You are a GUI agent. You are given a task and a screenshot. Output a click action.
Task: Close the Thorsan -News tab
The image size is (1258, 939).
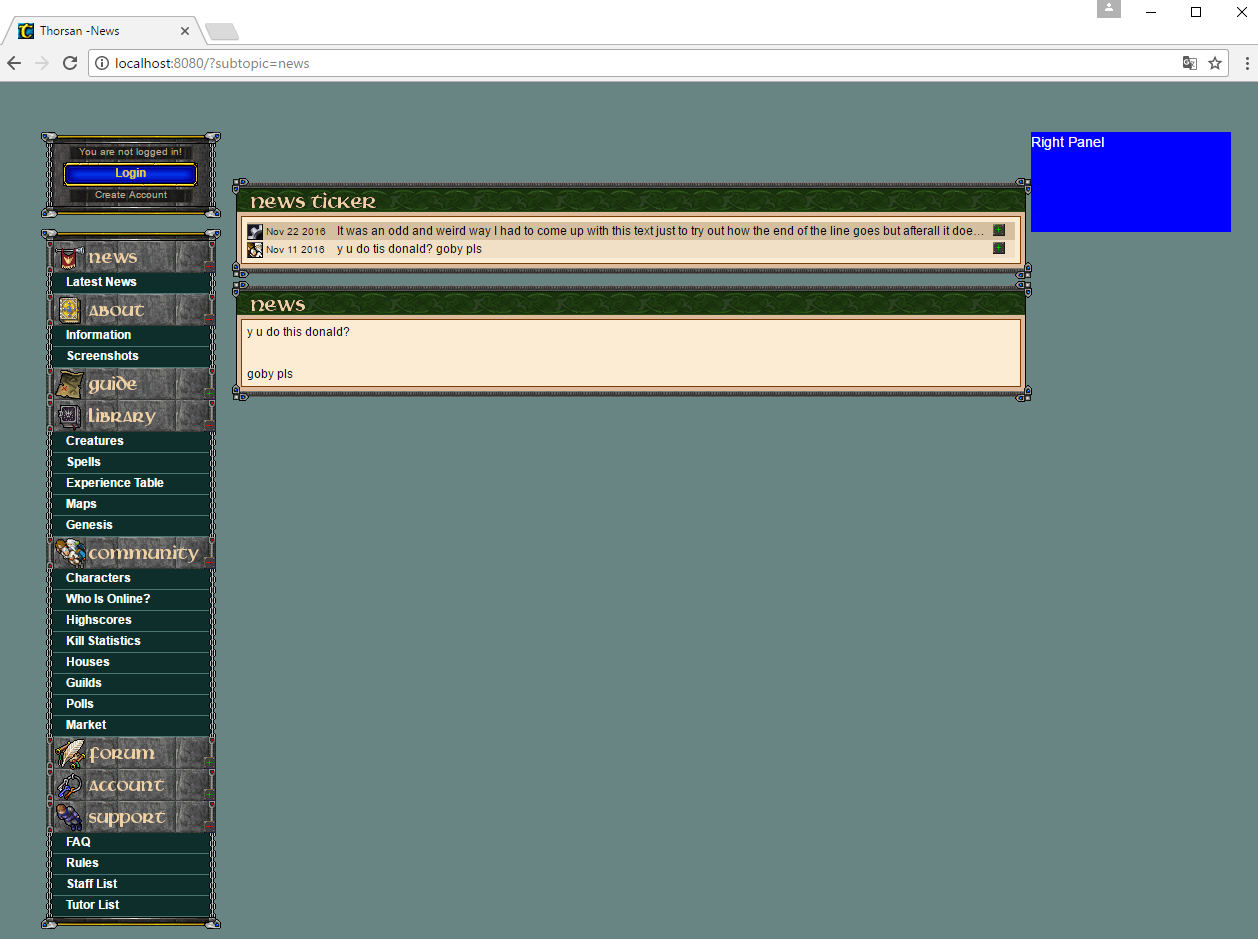click(185, 31)
